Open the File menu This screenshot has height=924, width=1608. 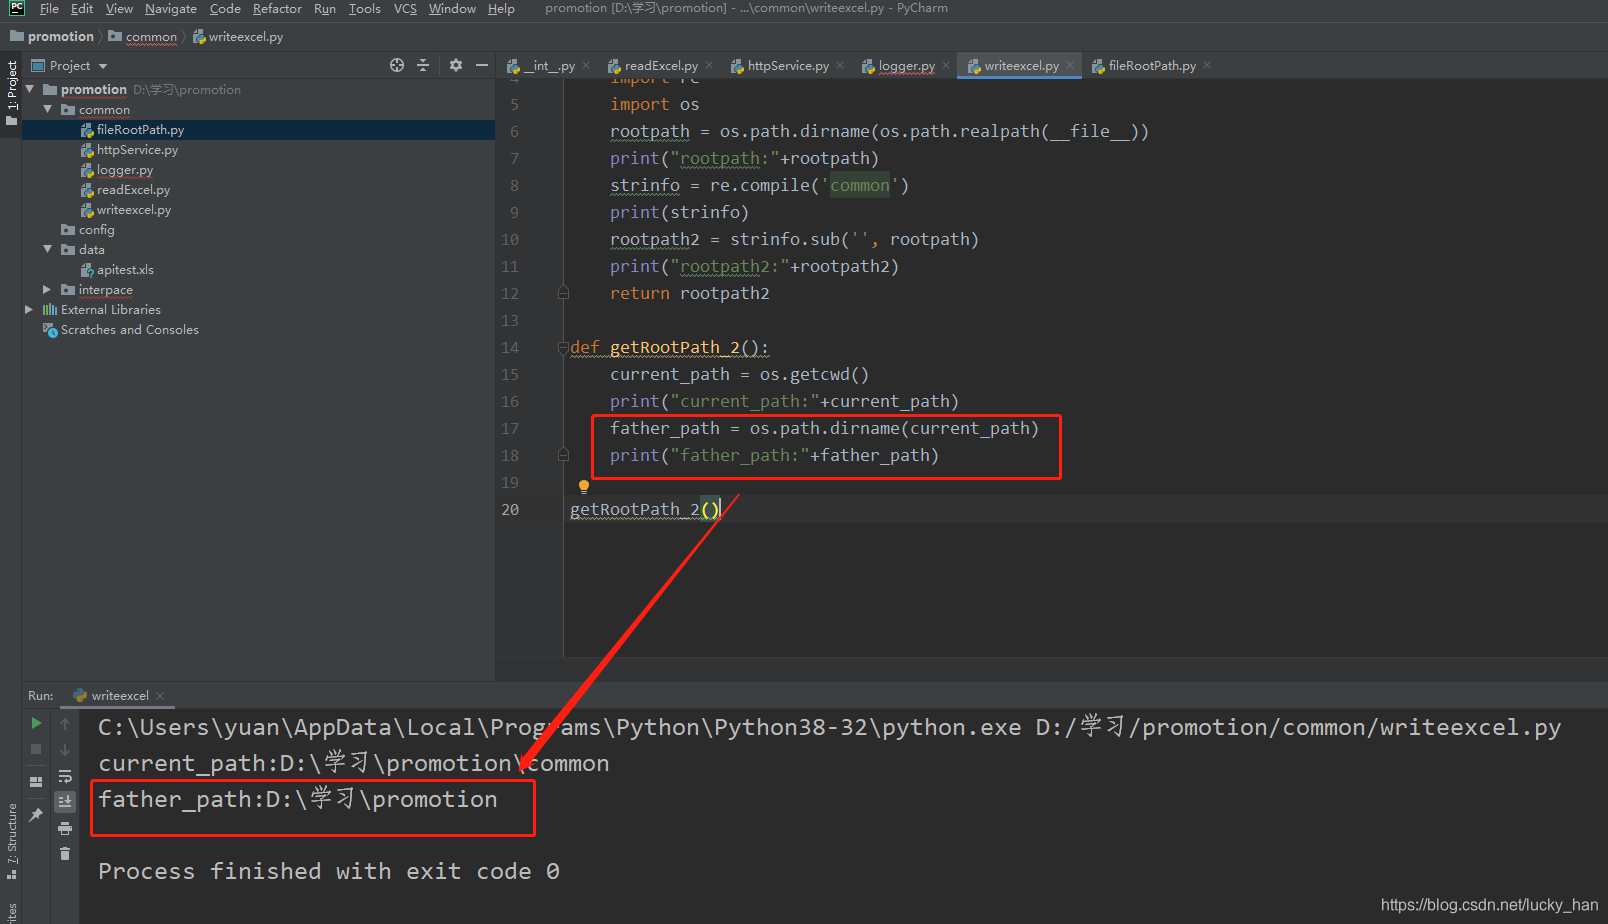click(49, 9)
